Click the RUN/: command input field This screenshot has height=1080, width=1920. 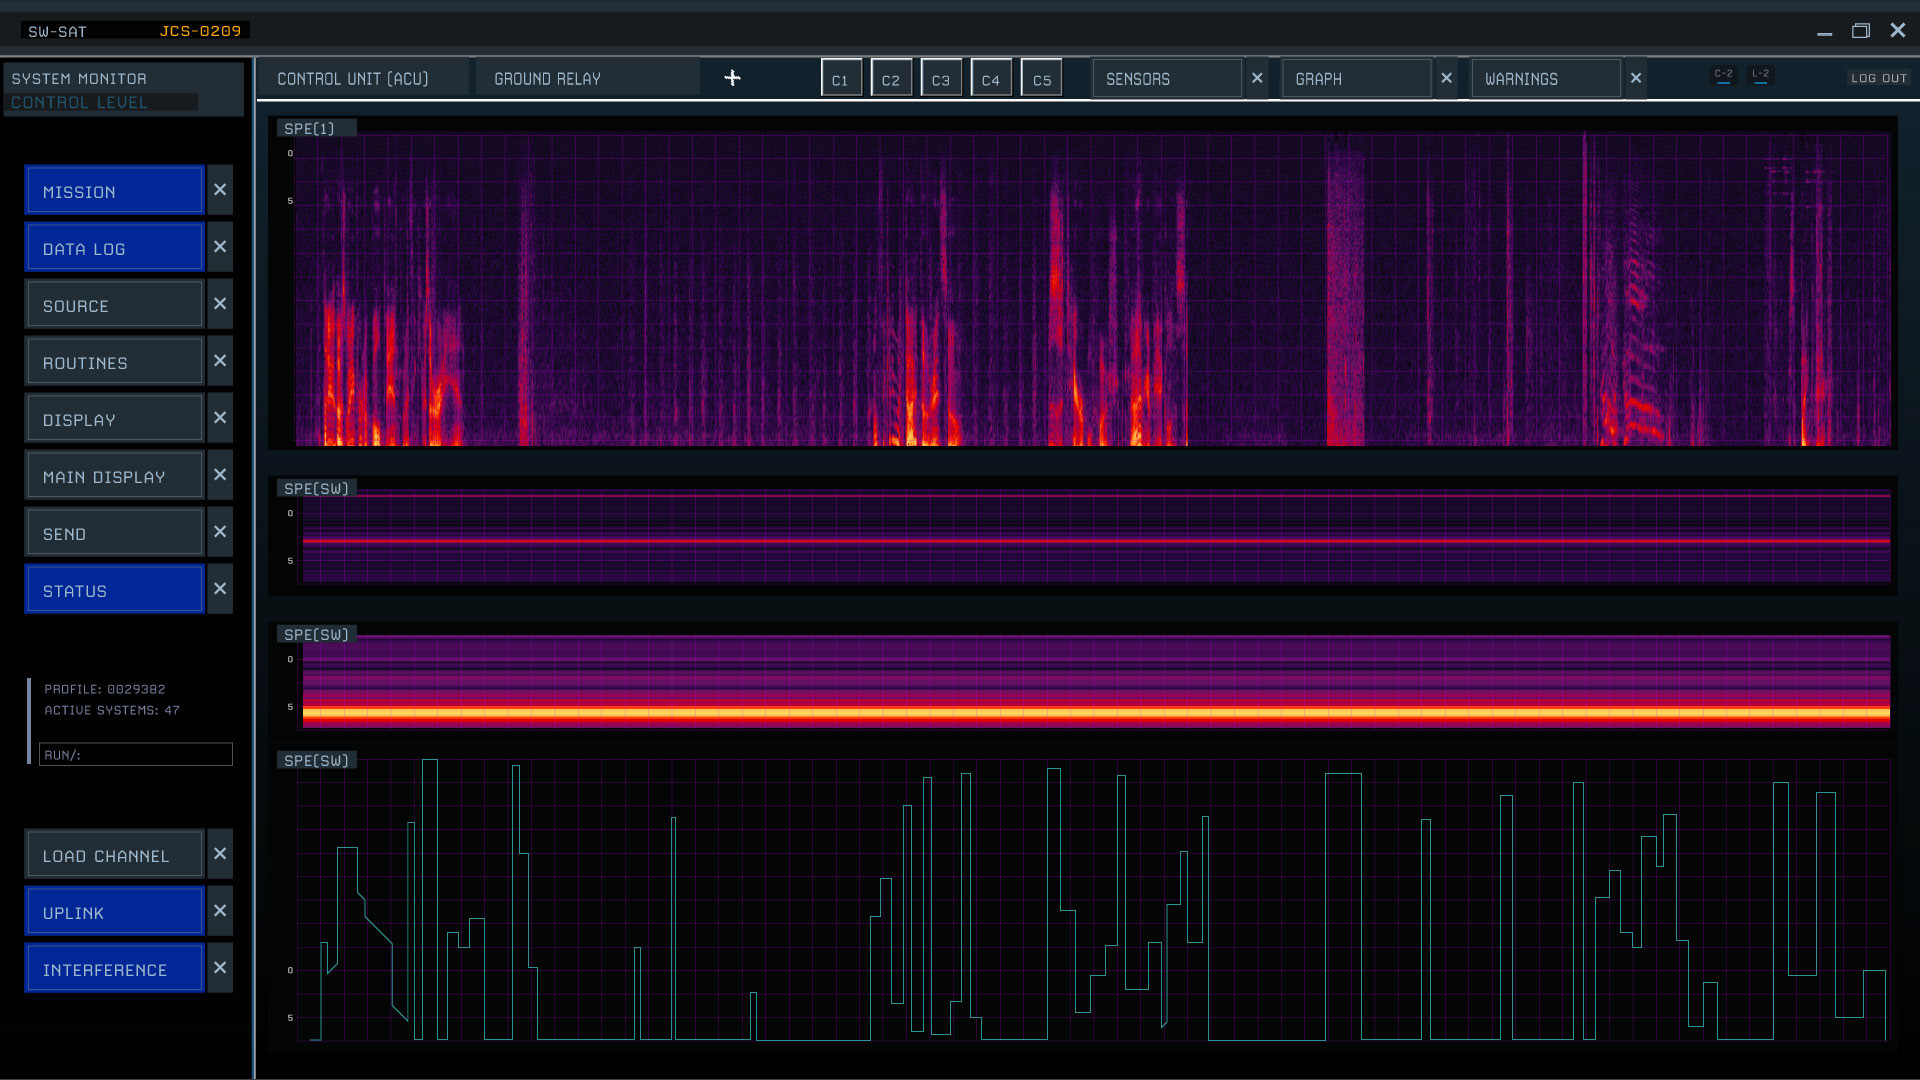pyautogui.click(x=136, y=754)
